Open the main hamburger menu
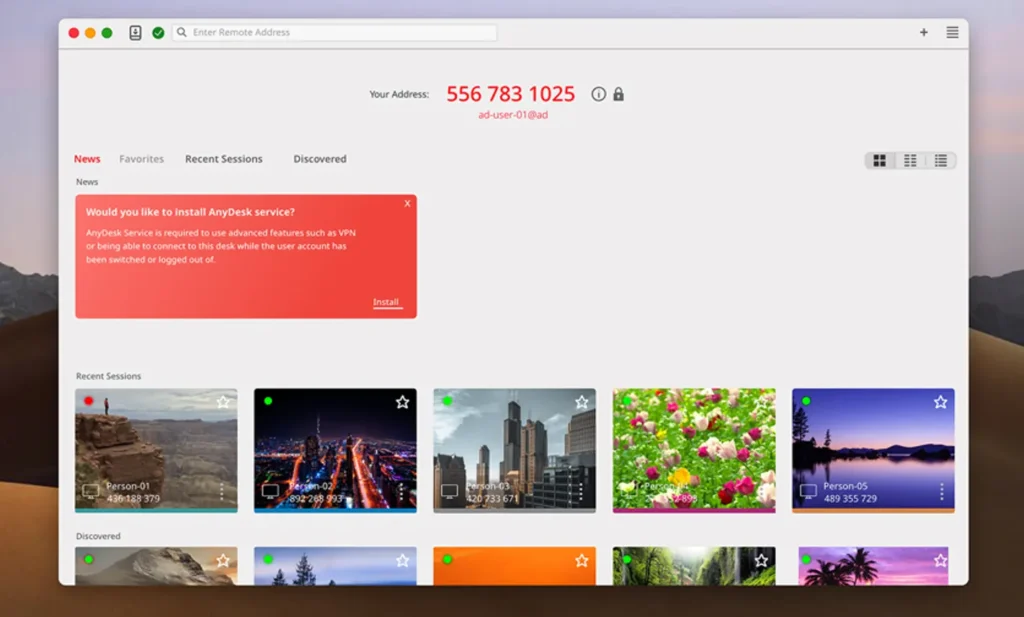The width and height of the screenshot is (1024, 617). [x=952, y=32]
